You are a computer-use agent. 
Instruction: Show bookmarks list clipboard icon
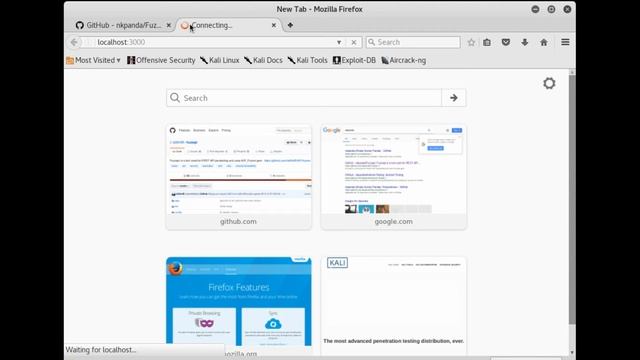487,42
